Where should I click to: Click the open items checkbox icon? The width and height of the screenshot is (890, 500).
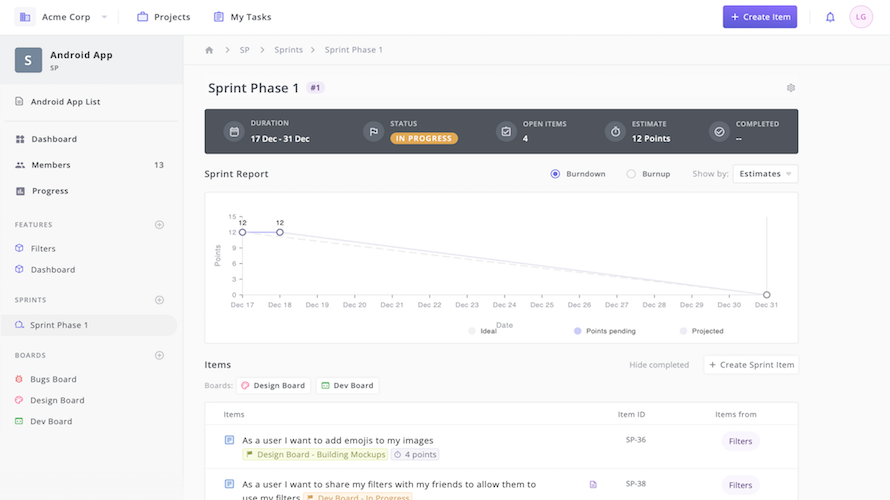point(506,132)
